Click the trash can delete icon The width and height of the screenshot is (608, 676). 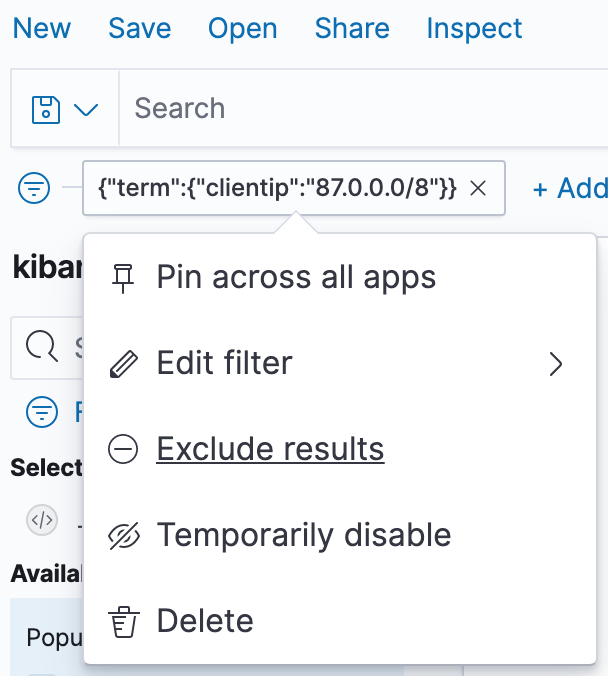click(123, 622)
